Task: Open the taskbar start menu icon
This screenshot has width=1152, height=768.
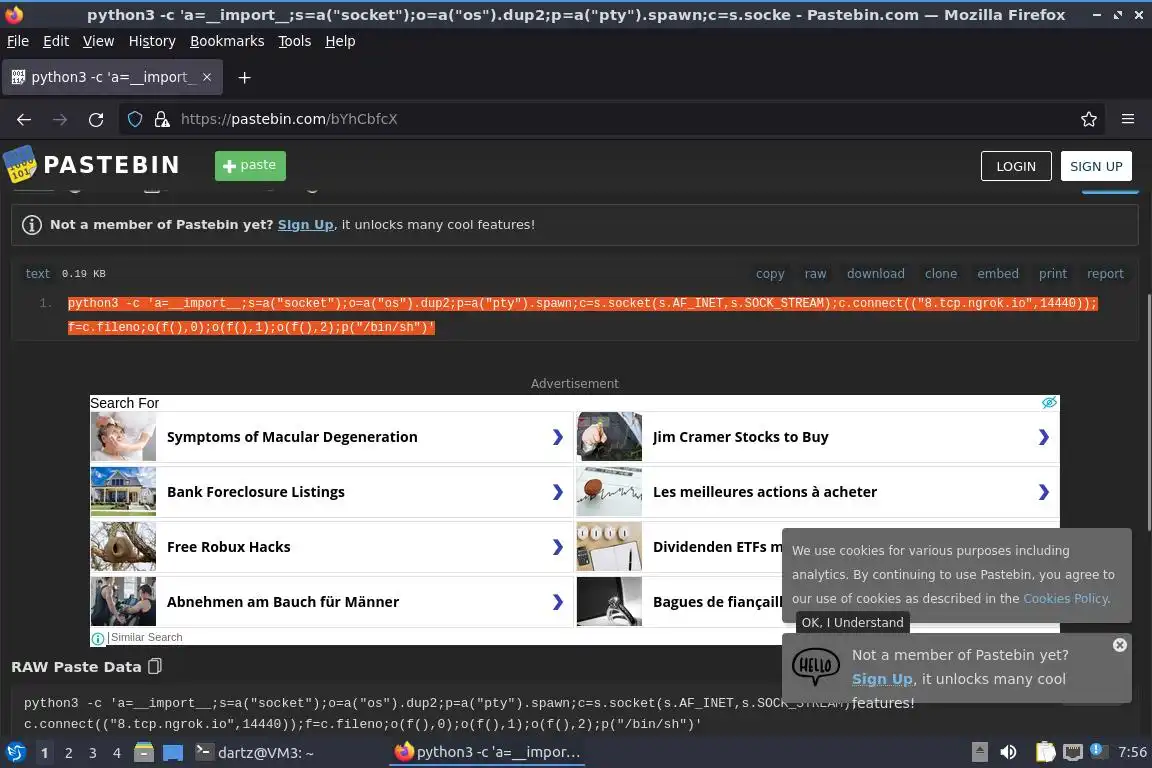Action: click(x=15, y=752)
